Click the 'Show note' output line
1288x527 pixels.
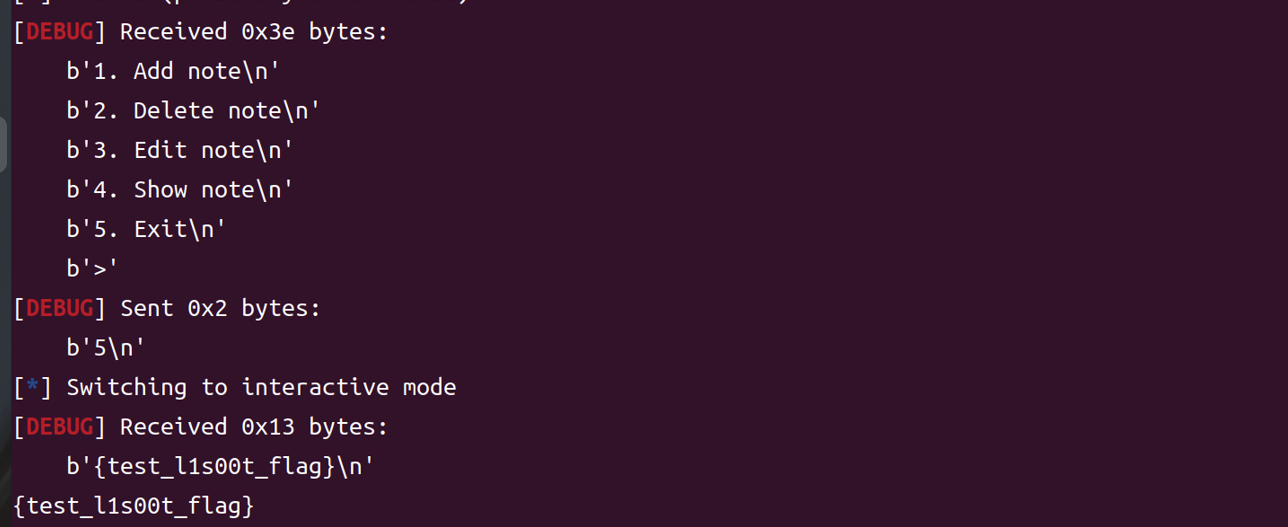pos(180,190)
